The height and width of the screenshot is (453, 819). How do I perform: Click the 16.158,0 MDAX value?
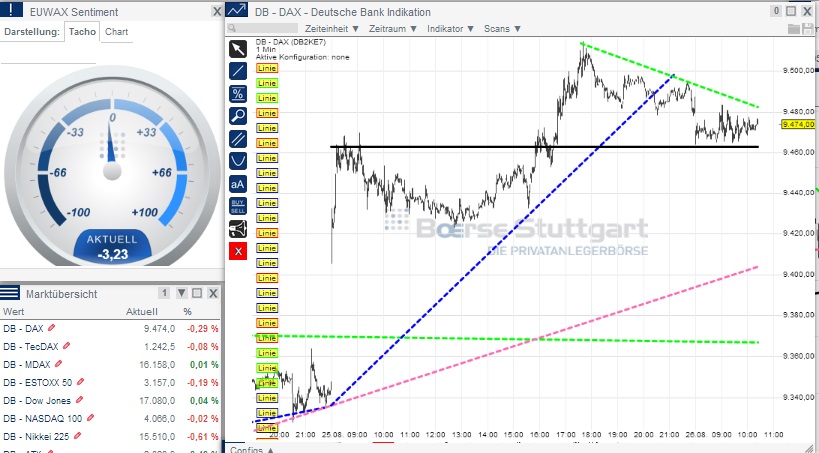pos(157,365)
